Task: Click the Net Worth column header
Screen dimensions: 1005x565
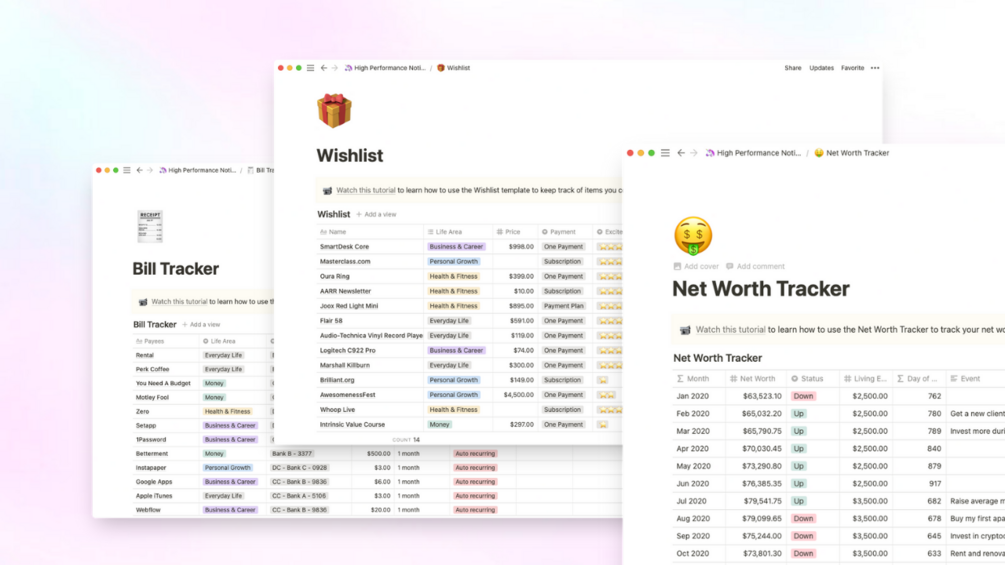Action: (x=754, y=379)
